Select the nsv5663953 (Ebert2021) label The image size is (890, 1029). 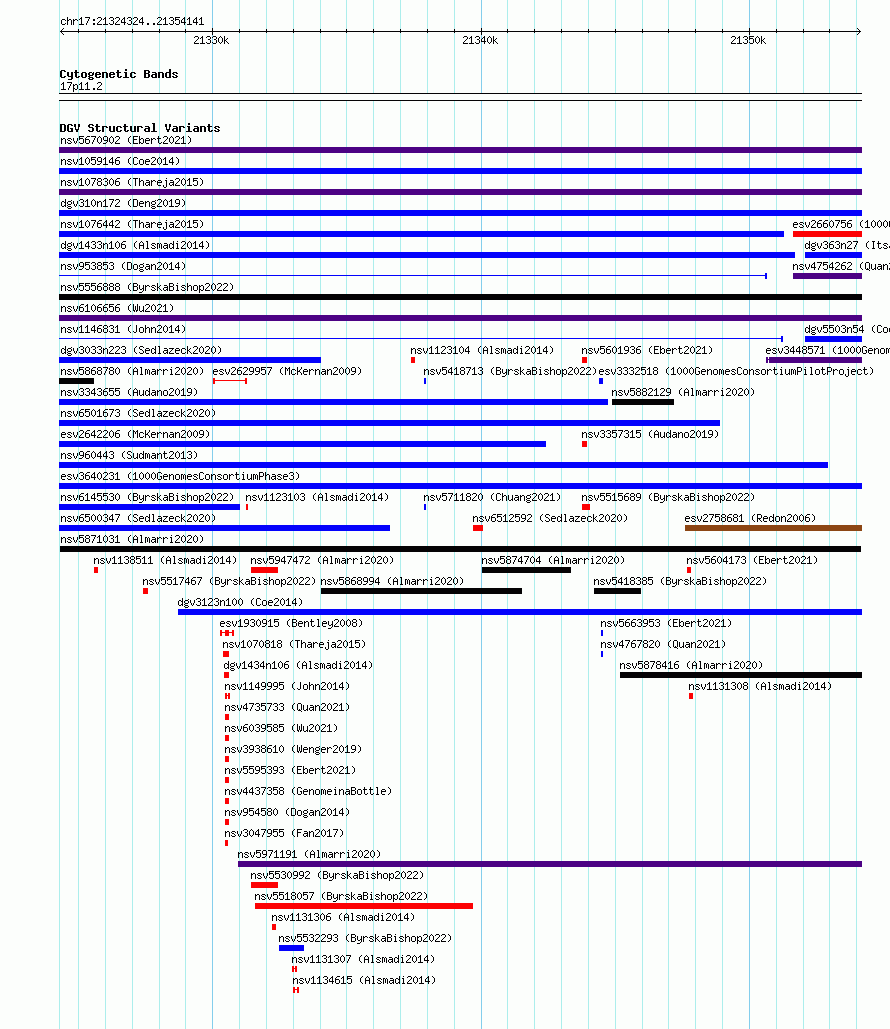click(x=666, y=623)
